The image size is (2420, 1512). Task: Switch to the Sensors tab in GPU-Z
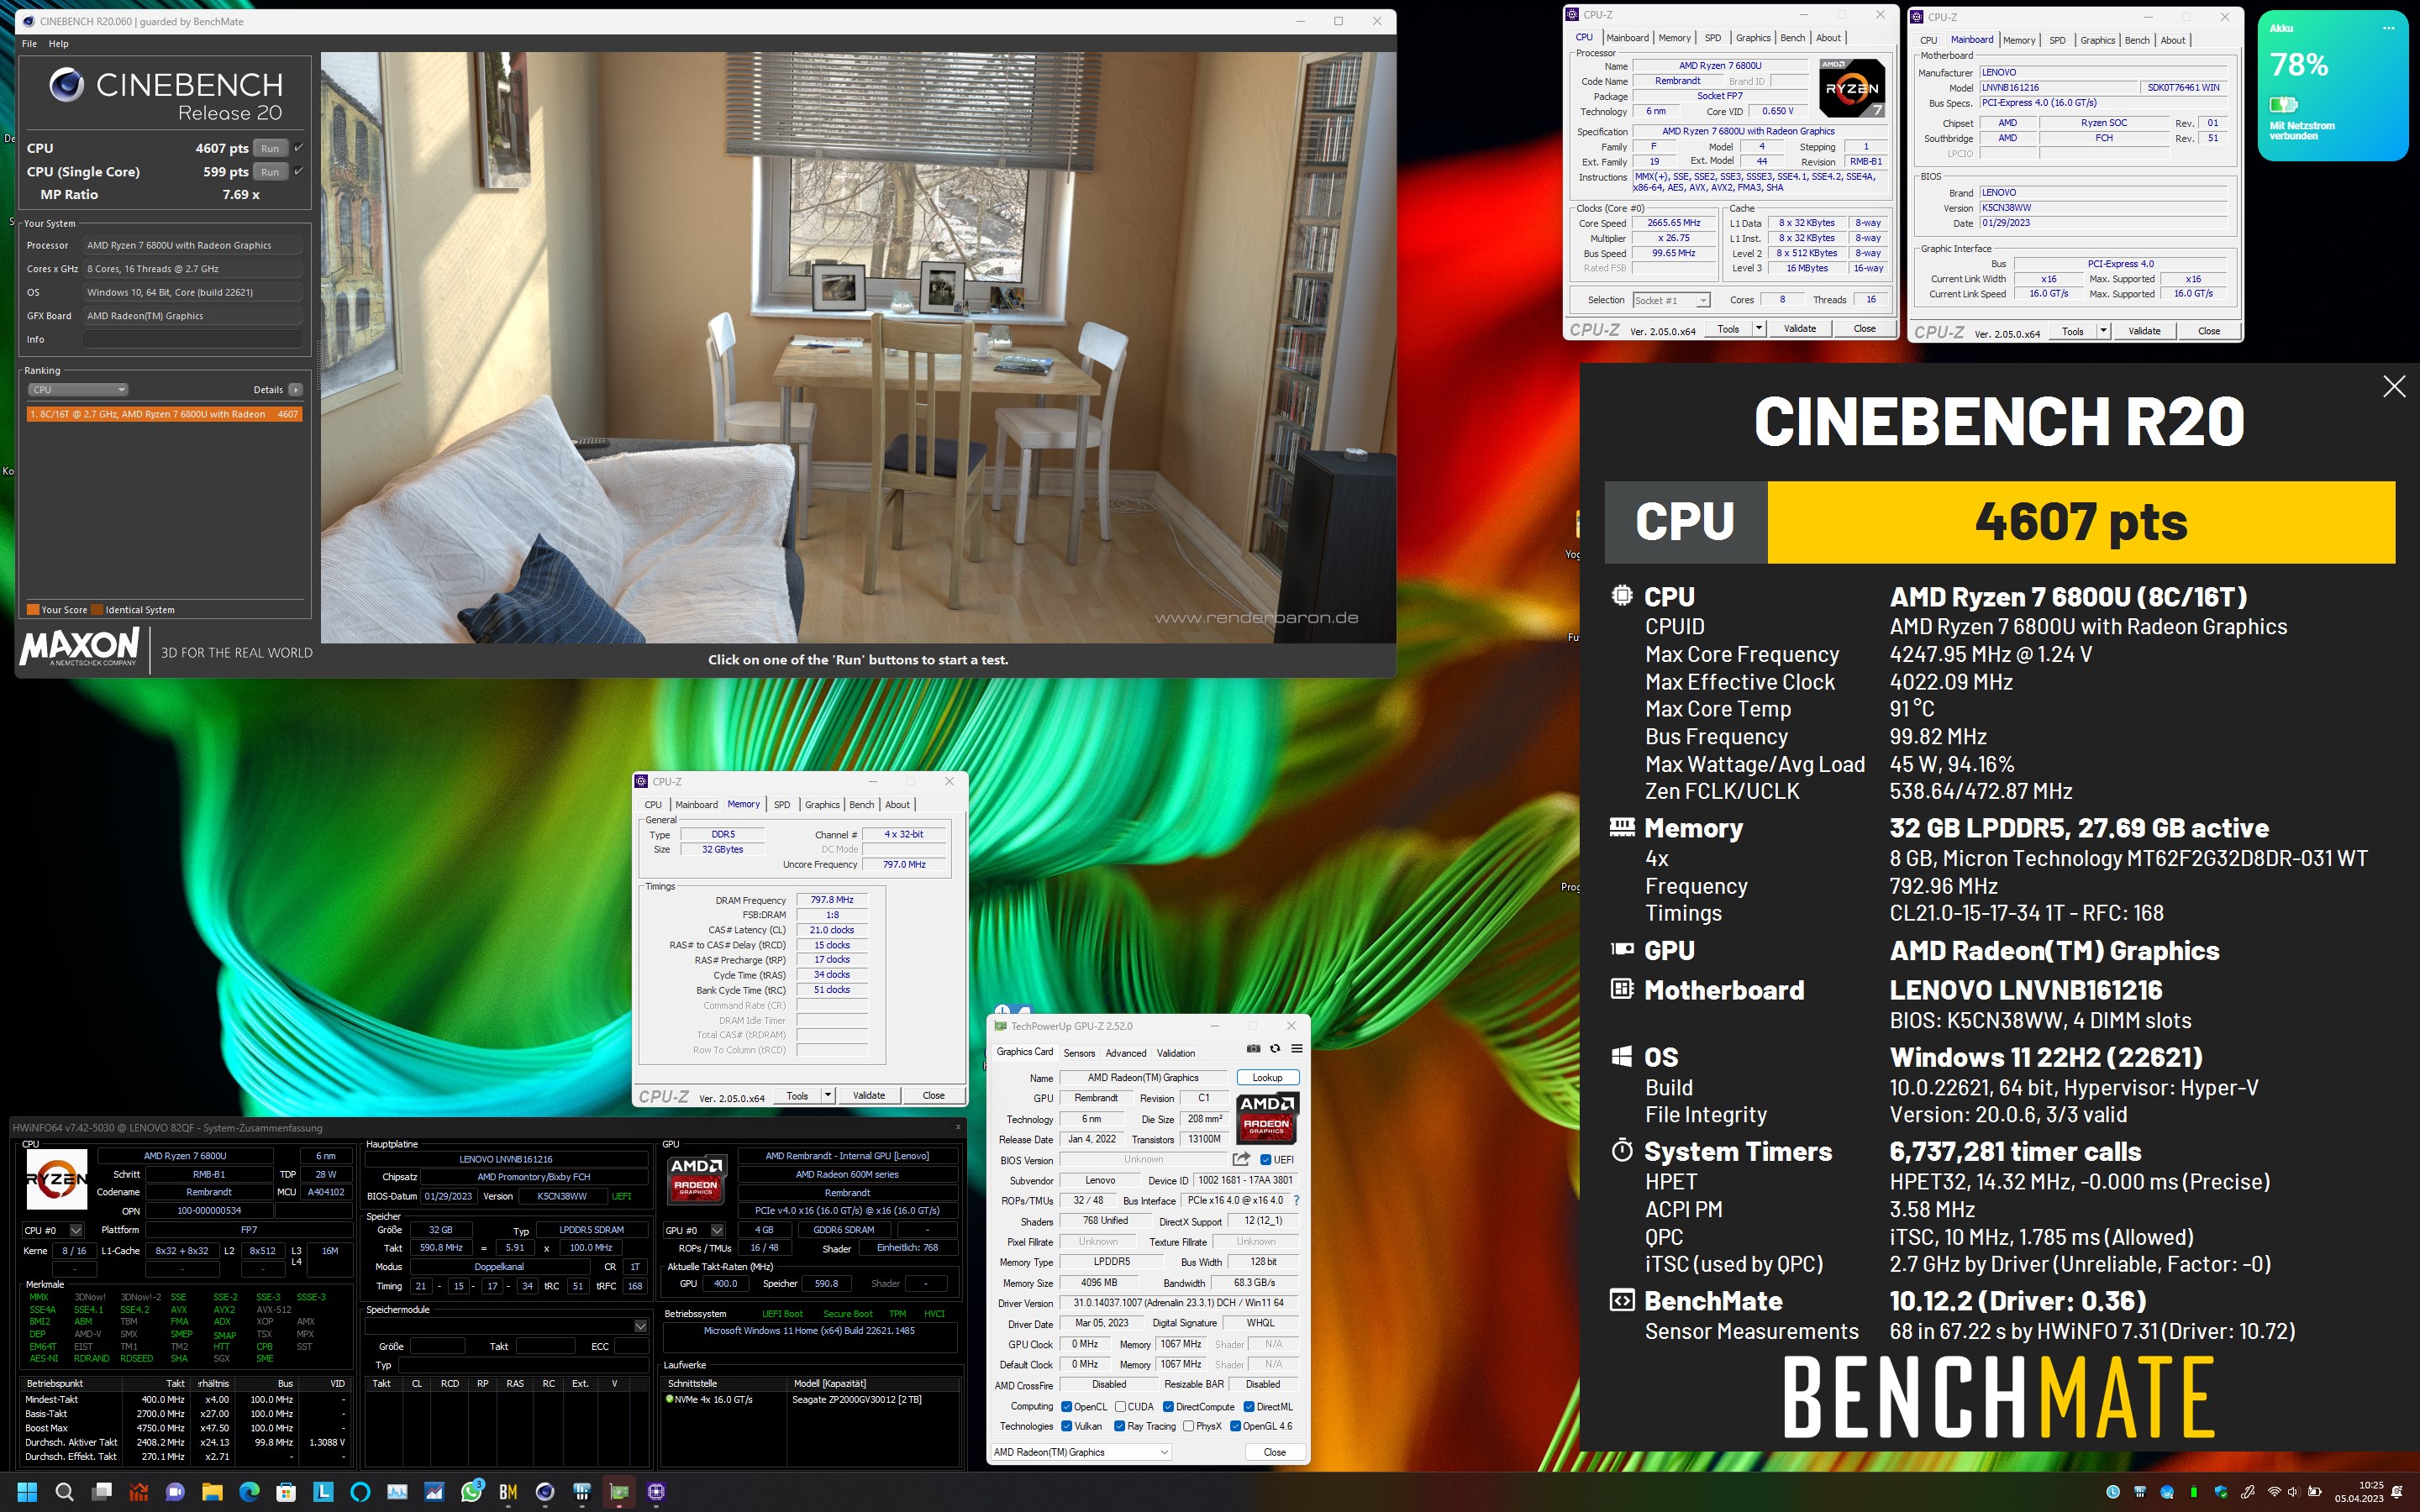(x=1079, y=1053)
